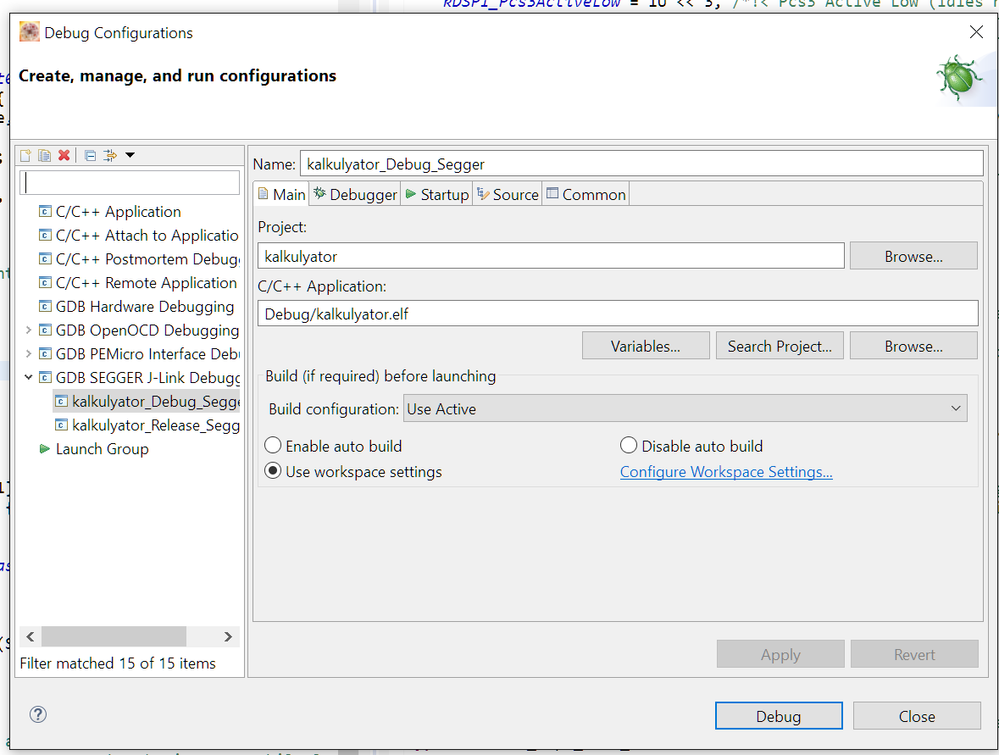Select the Launch Group tree icon

[44, 449]
